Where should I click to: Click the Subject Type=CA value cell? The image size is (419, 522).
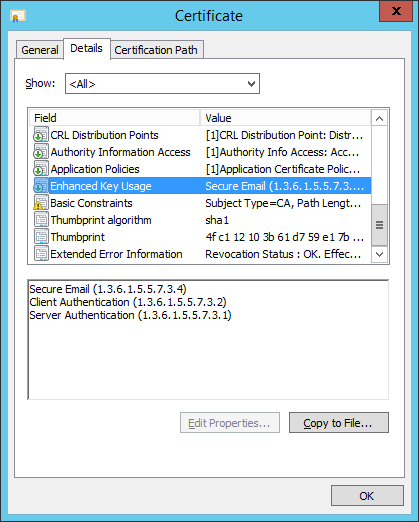283,203
